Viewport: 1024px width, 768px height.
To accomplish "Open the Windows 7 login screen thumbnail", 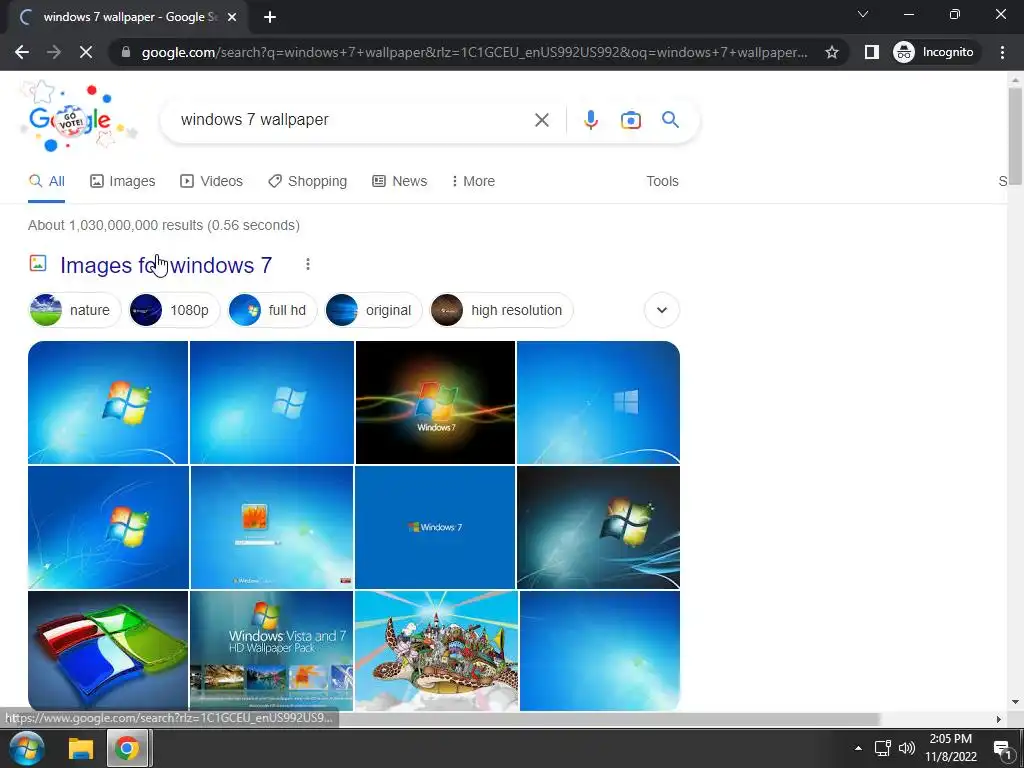I will (x=272, y=527).
